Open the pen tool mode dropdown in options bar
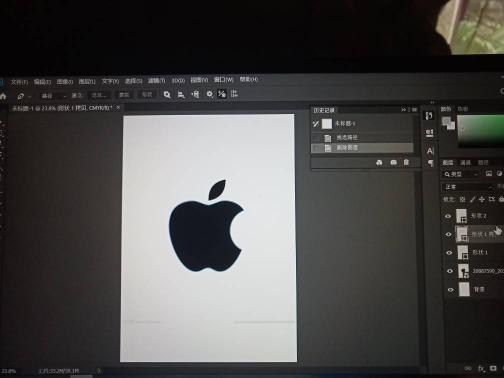504x378 pixels. pos(53,96)
